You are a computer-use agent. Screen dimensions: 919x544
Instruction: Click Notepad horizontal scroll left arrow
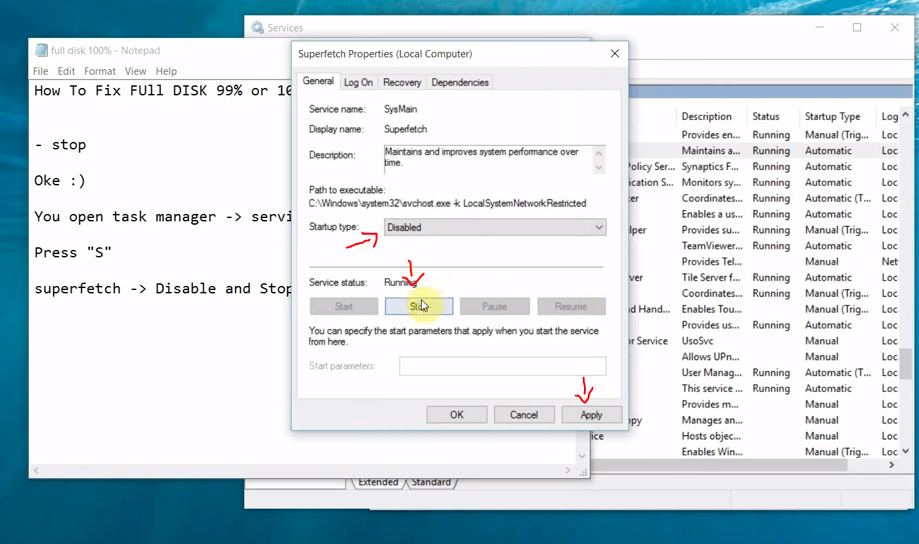coord(36,470)
